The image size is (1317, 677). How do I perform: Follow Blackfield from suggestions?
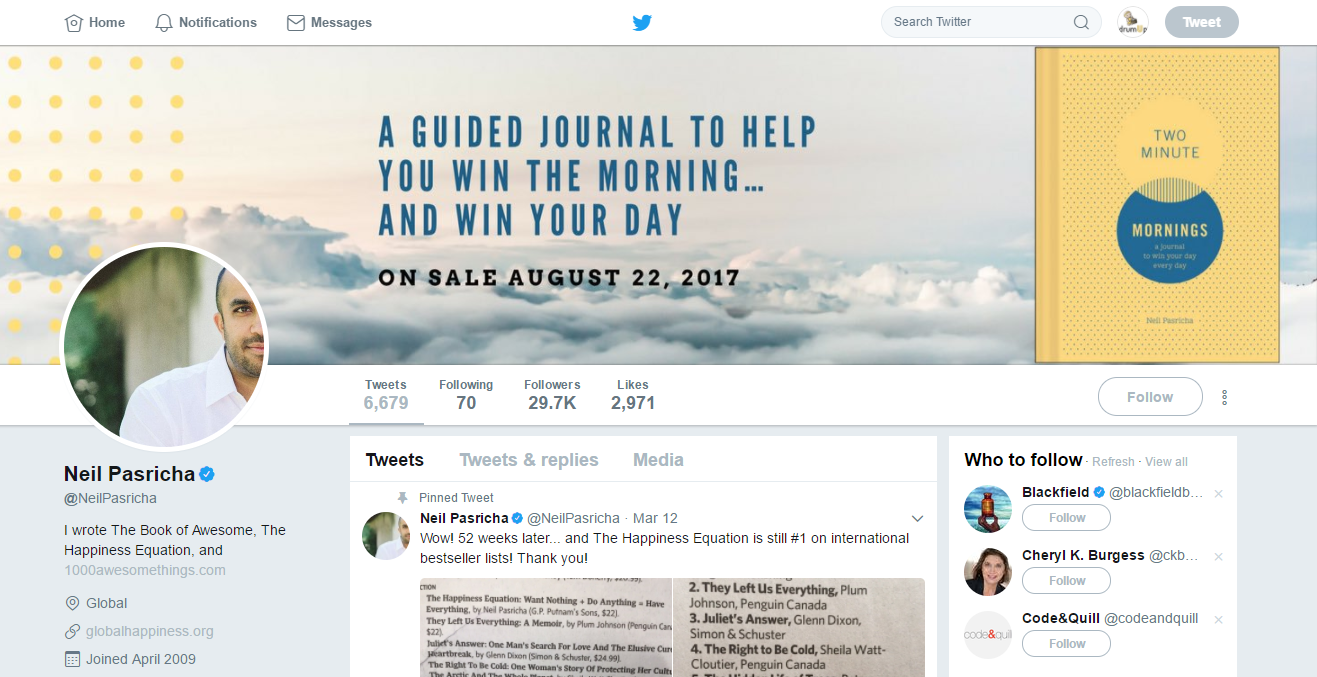pos(1066,518)
